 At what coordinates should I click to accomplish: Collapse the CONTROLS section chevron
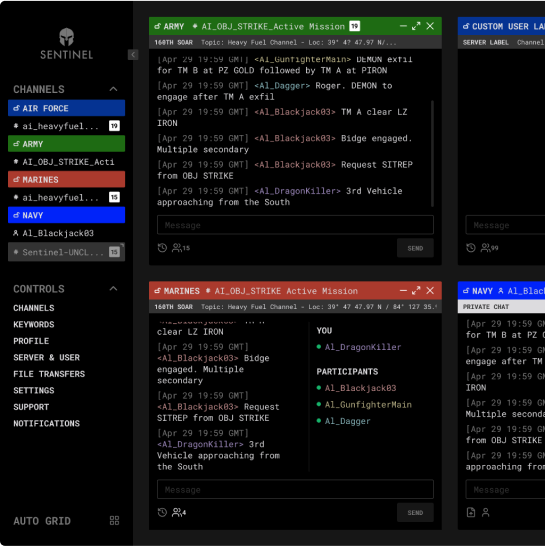coord(113,289)
